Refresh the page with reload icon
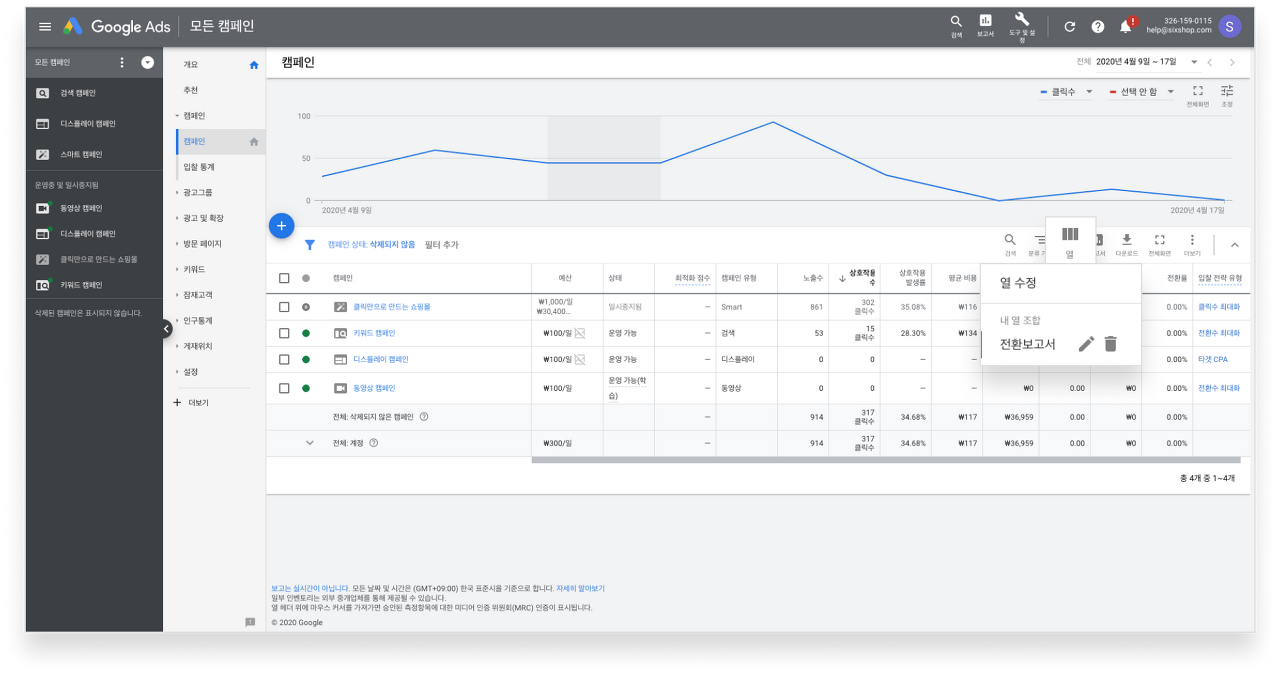The height and width of the screenshot is (676, 1280). 1070,27
